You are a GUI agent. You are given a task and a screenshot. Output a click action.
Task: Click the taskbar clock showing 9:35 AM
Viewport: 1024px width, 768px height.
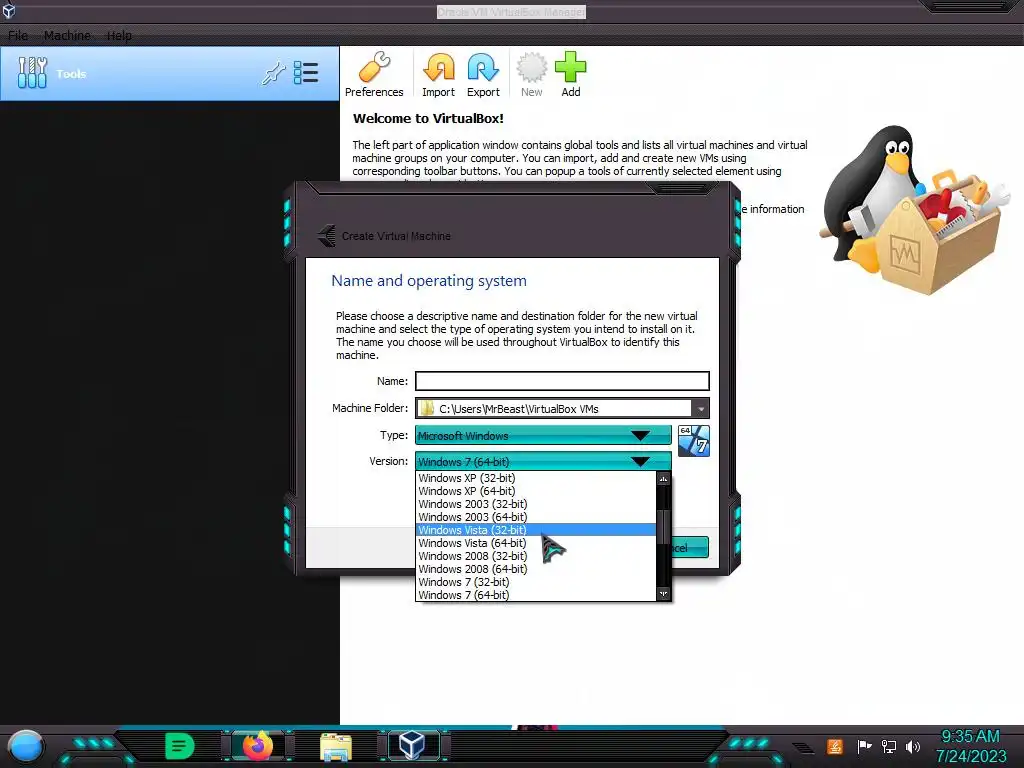pyautogui.click(x=970, y=746)
